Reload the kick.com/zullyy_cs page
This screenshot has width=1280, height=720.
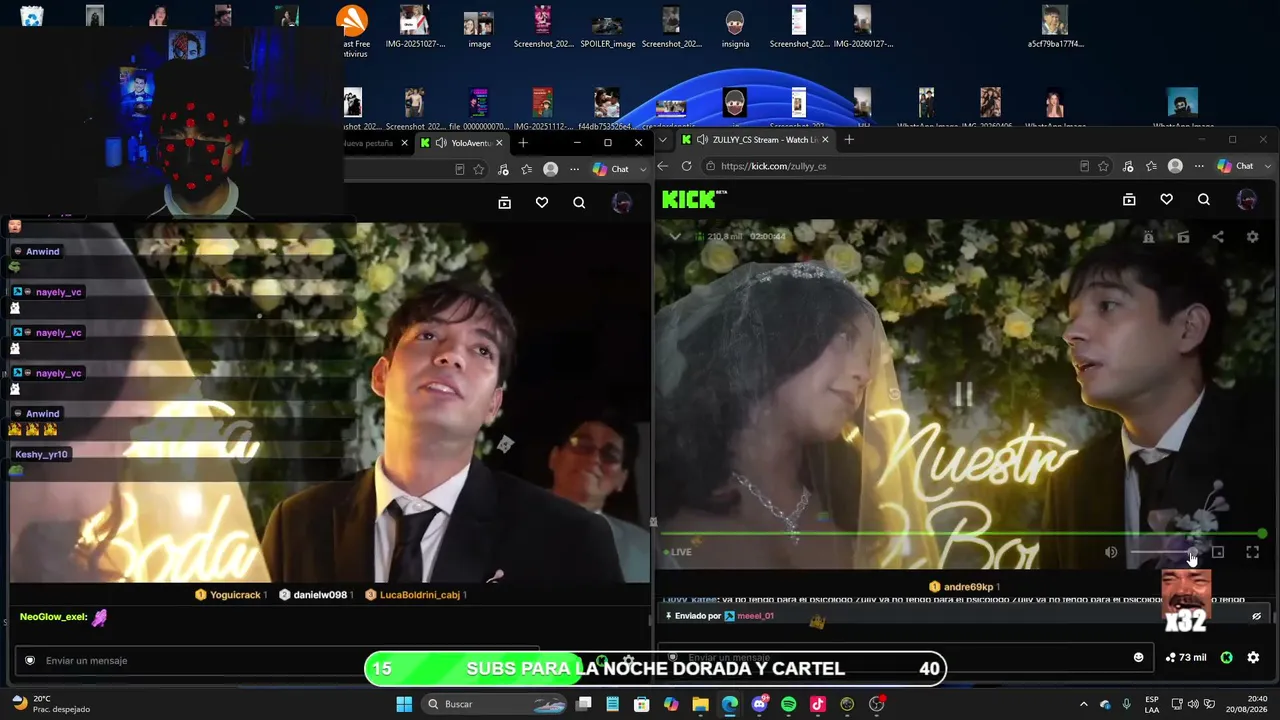pos(686,166)
